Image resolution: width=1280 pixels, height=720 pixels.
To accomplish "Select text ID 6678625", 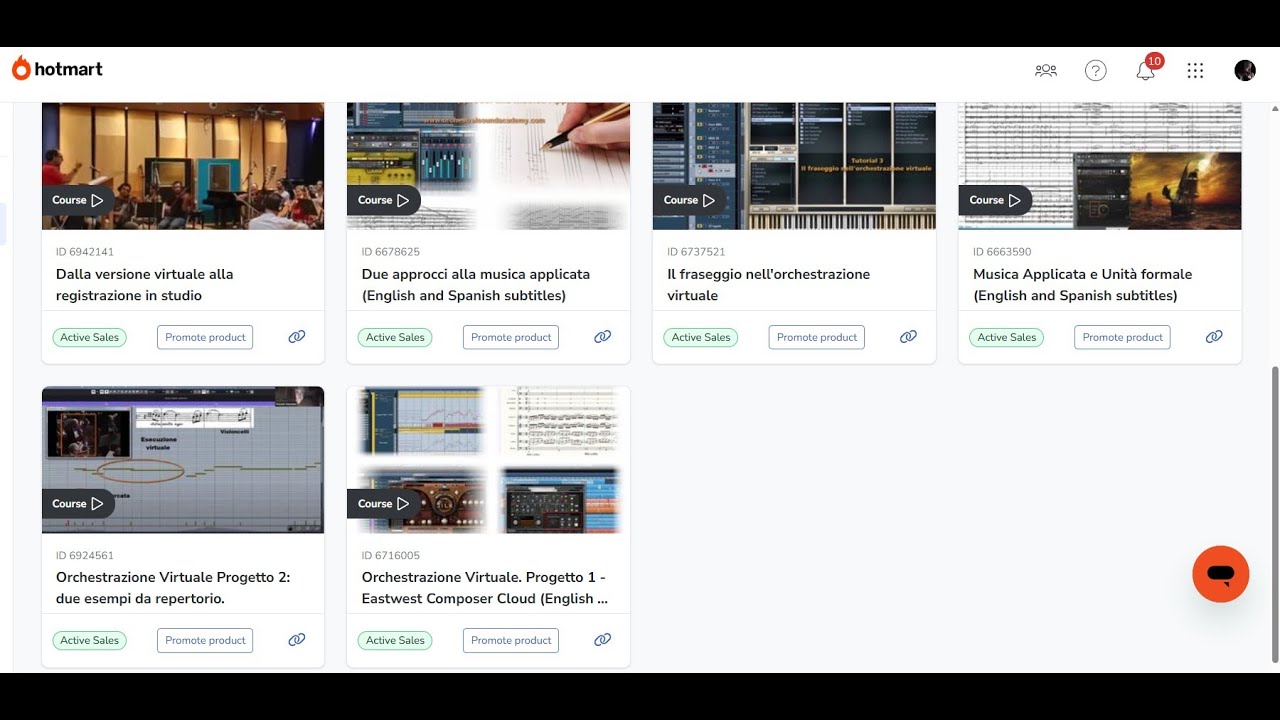I will coord(391,252).
